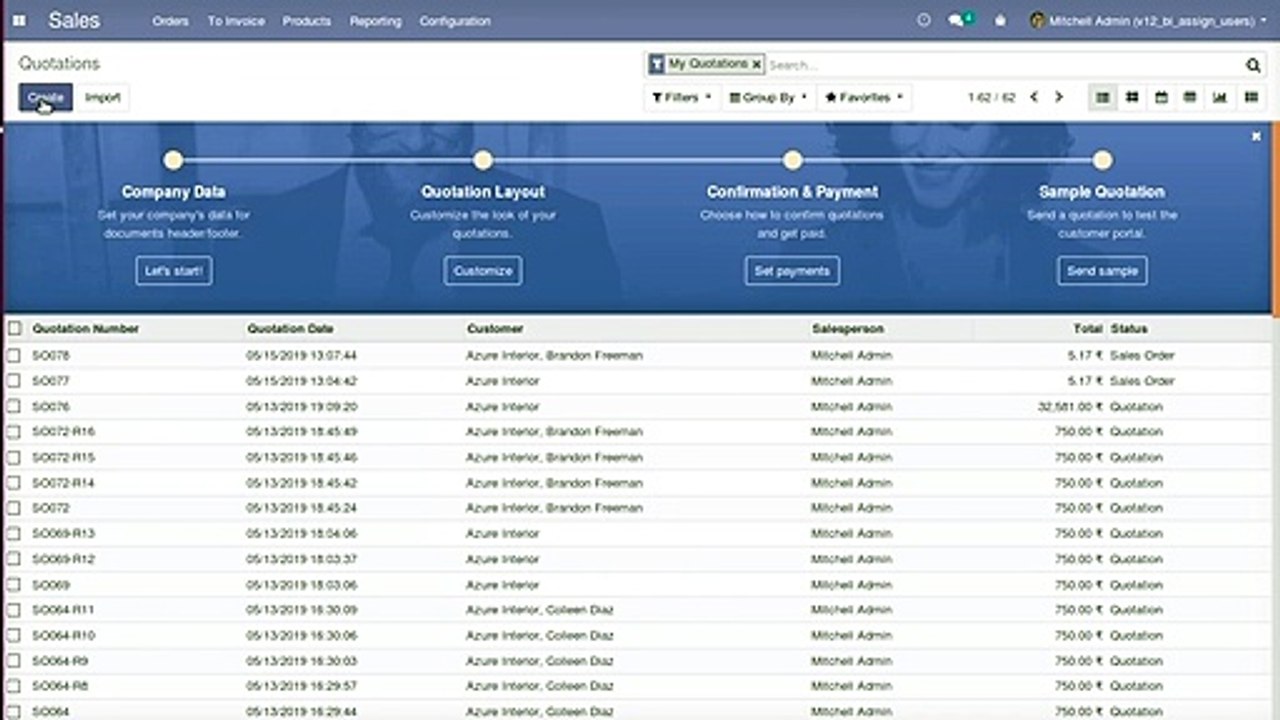Screen dimensions: 1280x720
Task: Click the Confirmation & Payment step circle
Action: click(793, 160)
